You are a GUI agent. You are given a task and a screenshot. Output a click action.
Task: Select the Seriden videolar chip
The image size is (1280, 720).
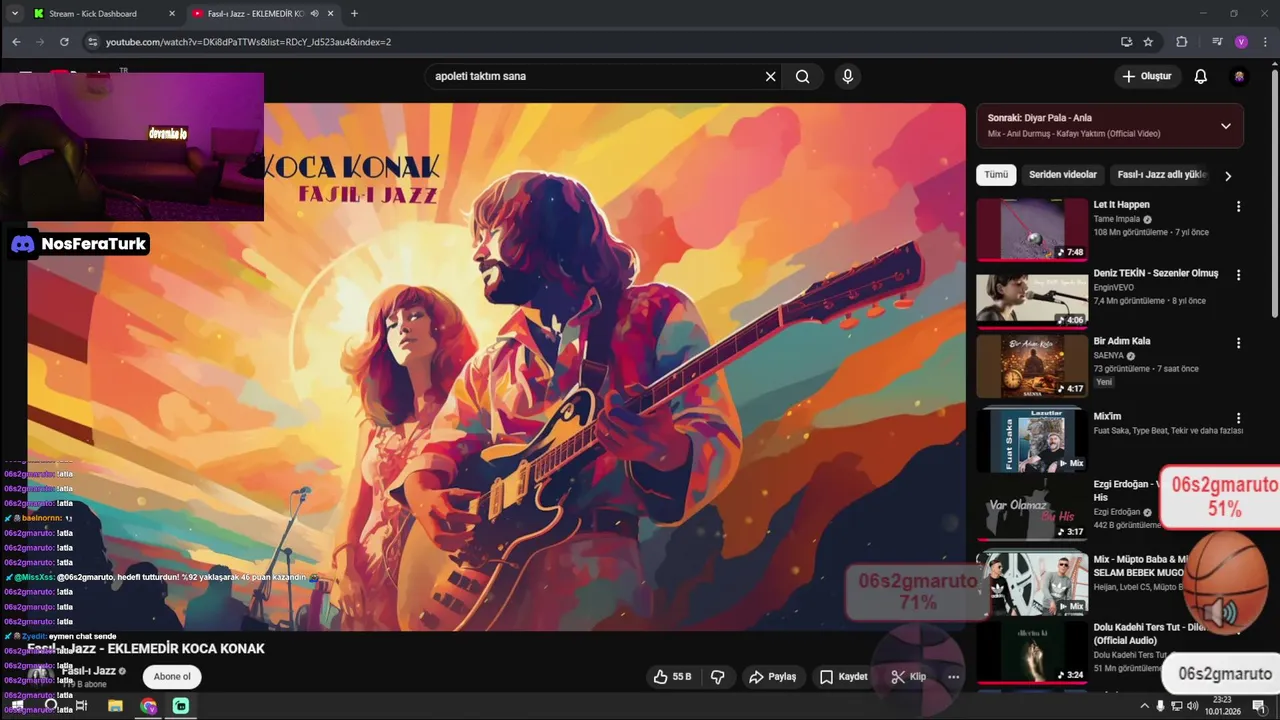pos(1063,175)
